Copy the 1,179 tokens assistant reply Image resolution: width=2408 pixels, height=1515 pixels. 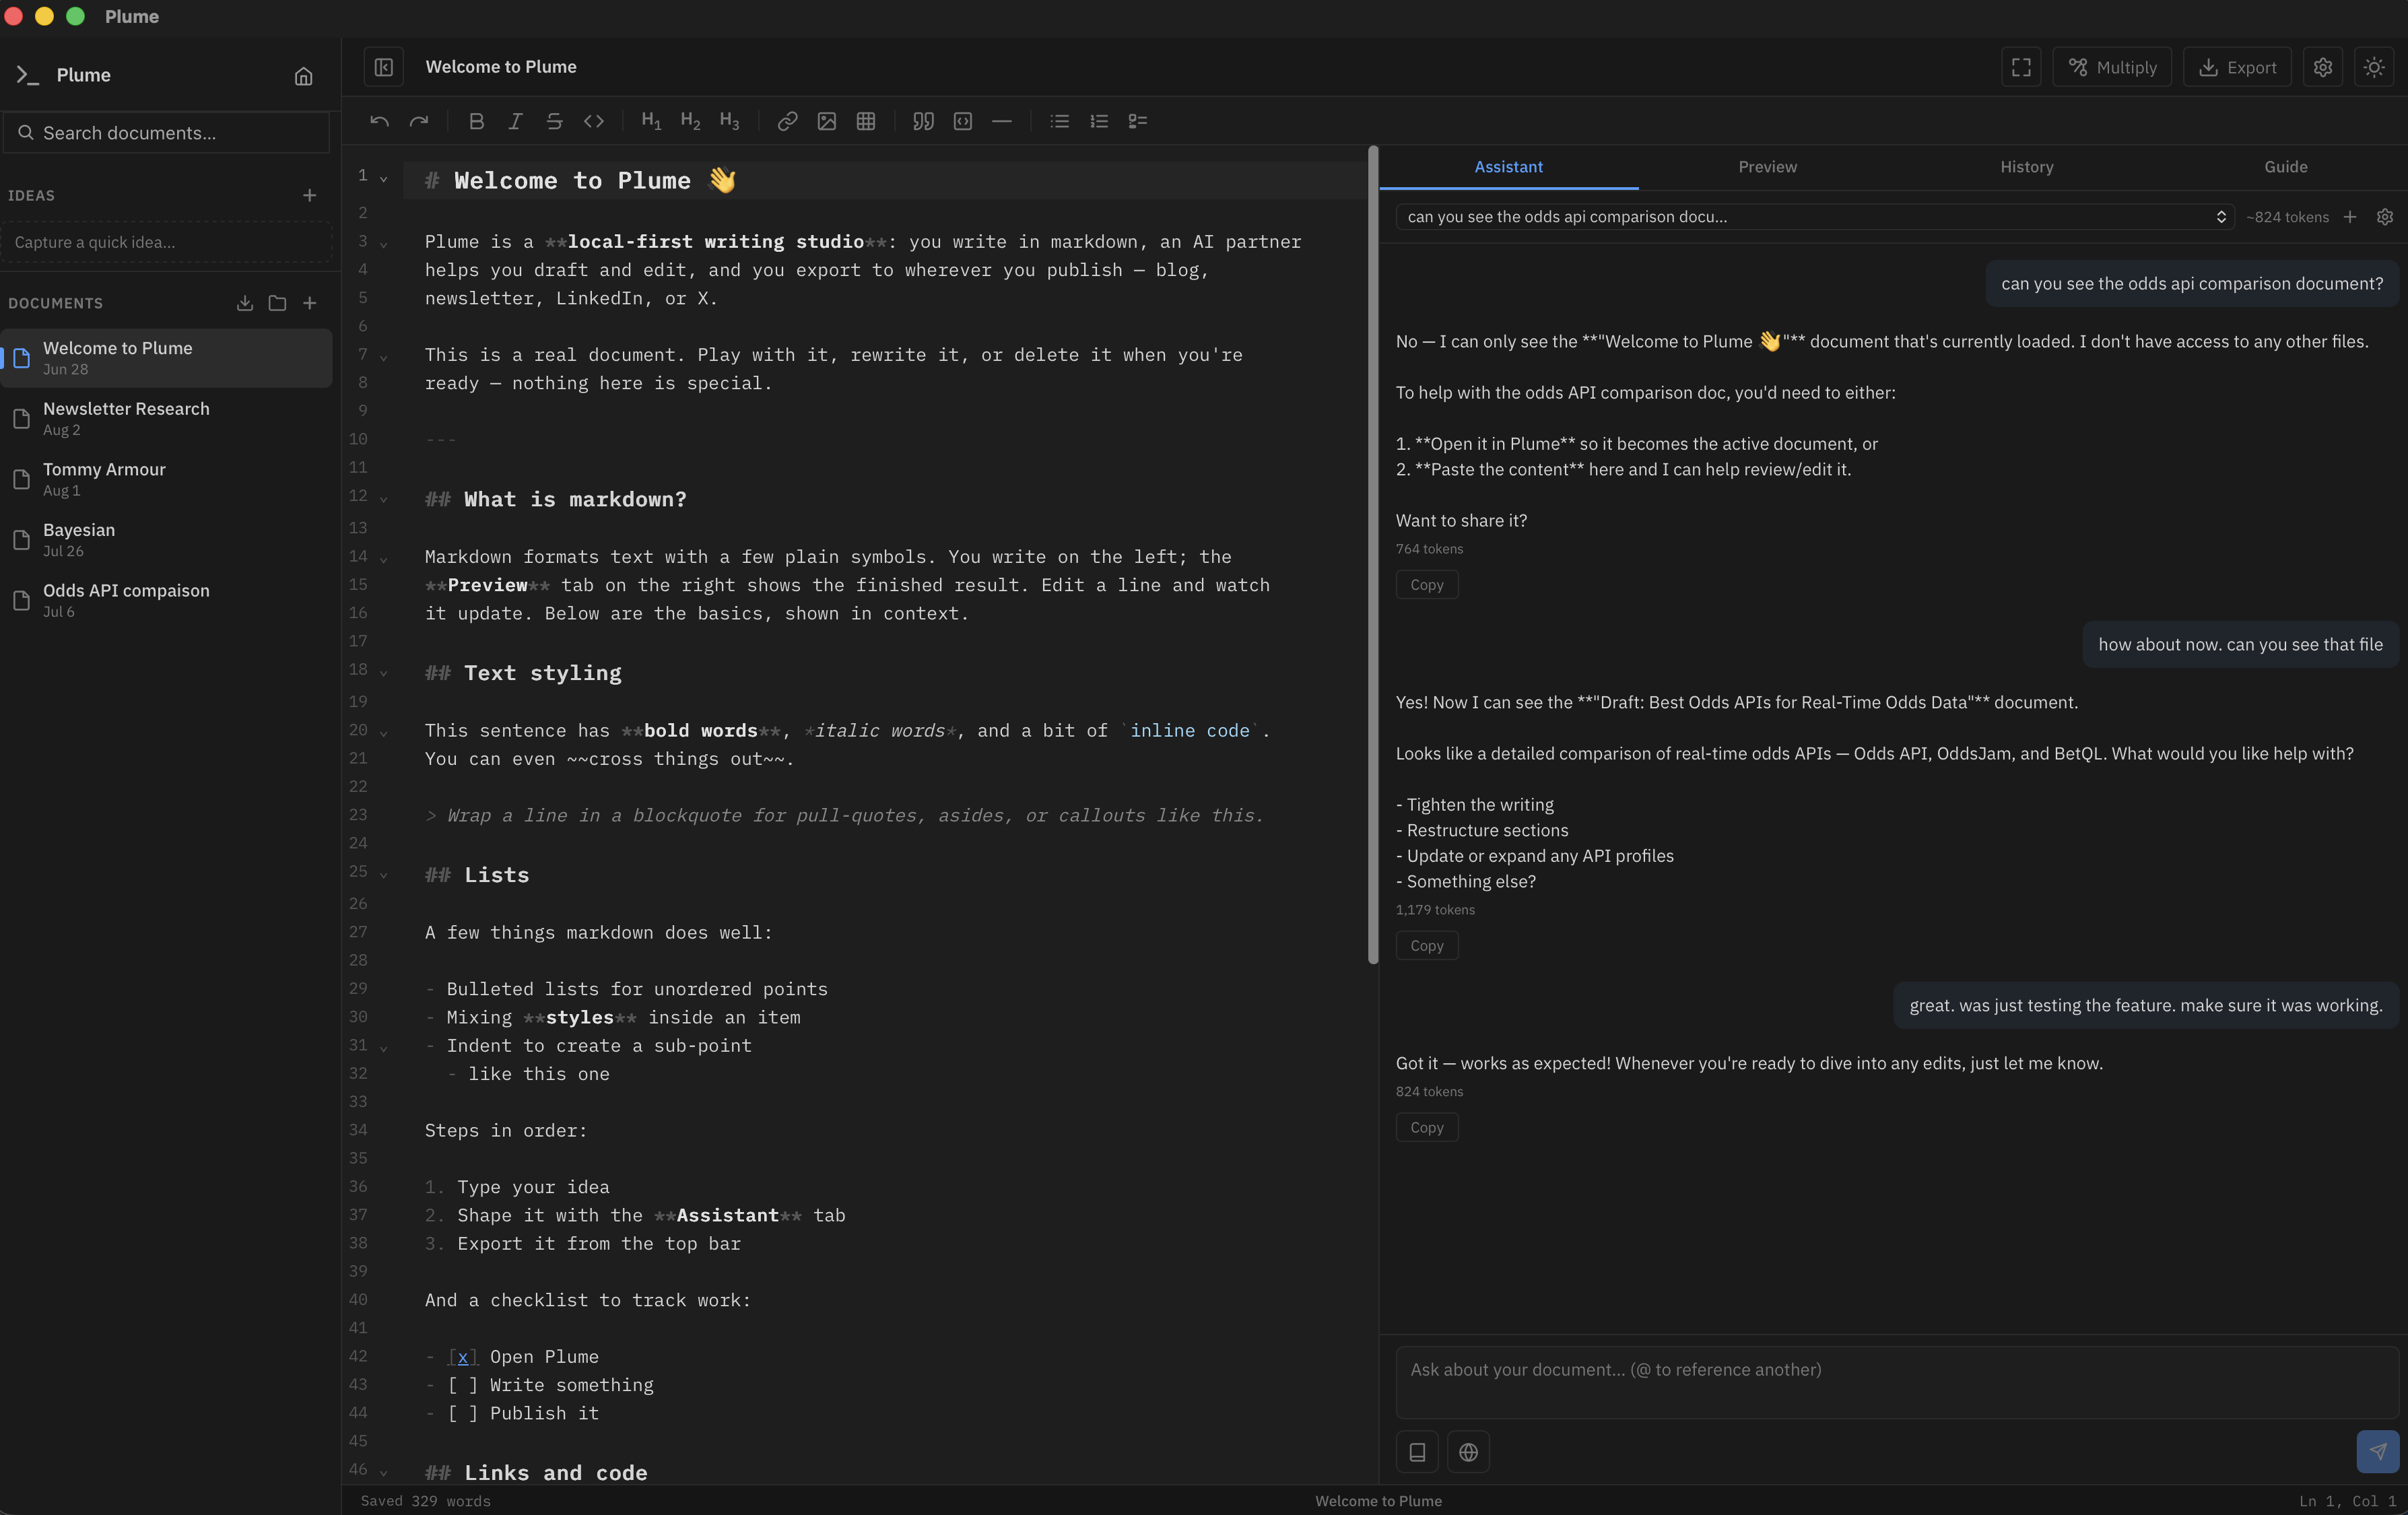tap(1427, 946)
